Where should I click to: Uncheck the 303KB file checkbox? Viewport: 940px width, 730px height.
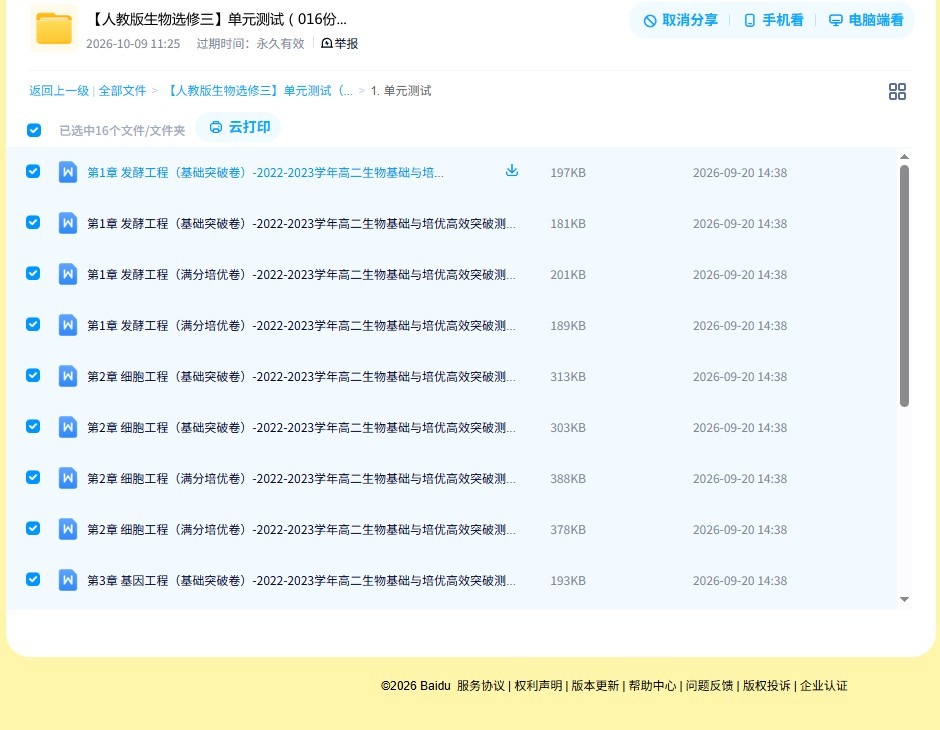point(33,426)
